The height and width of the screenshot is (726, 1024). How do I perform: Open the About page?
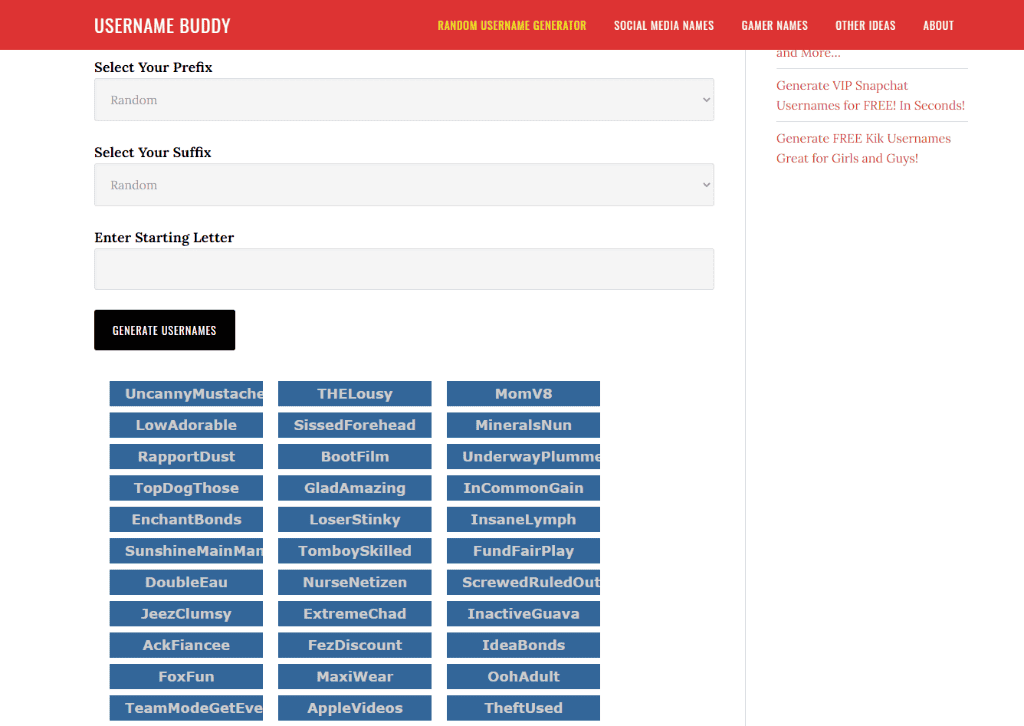click(938, 25)
